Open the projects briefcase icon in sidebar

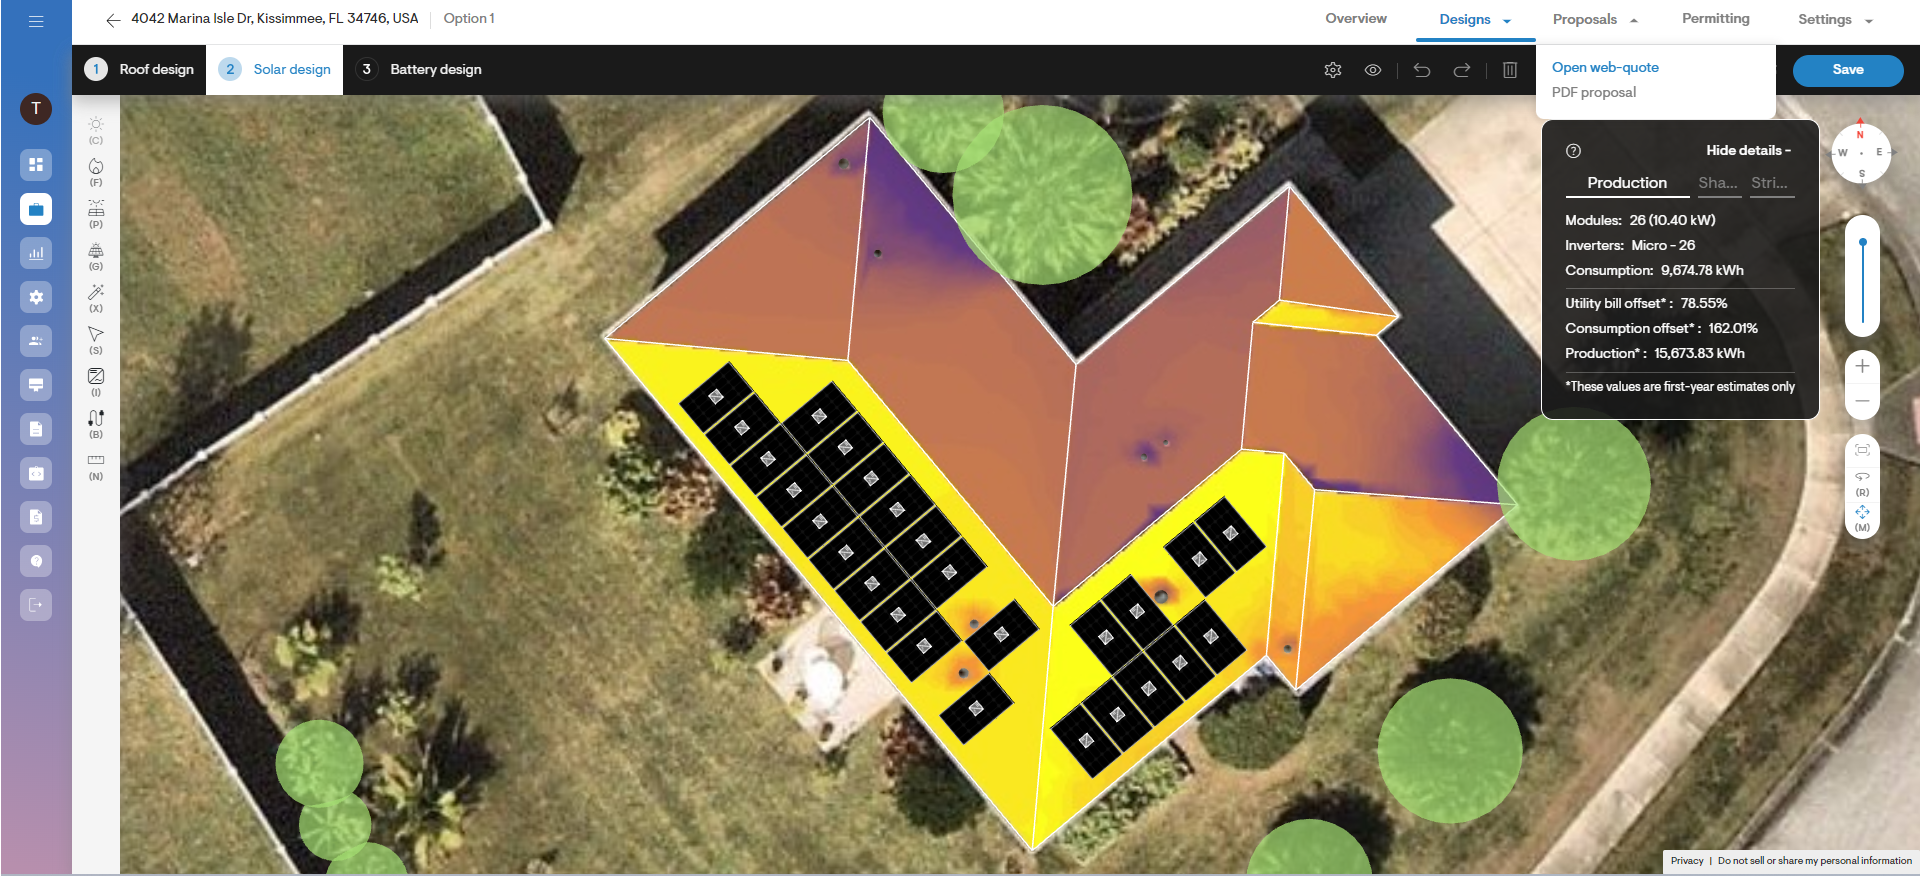point(36,209)
